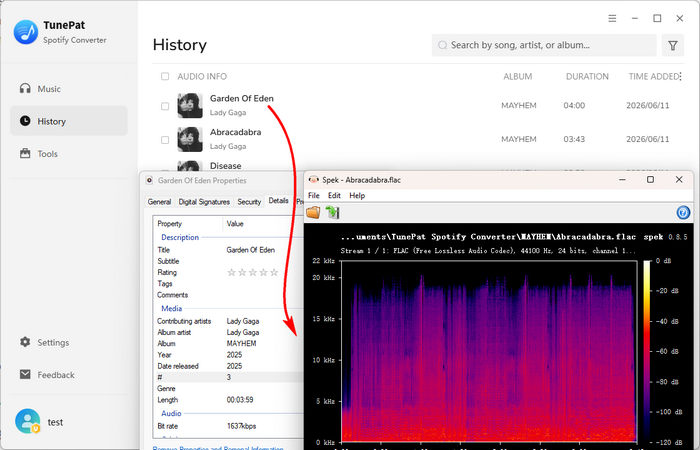Screen dimensions: 700x450
Task: Click the Properties window title icon
Action: pyautogui.click(x=150, y=180)
